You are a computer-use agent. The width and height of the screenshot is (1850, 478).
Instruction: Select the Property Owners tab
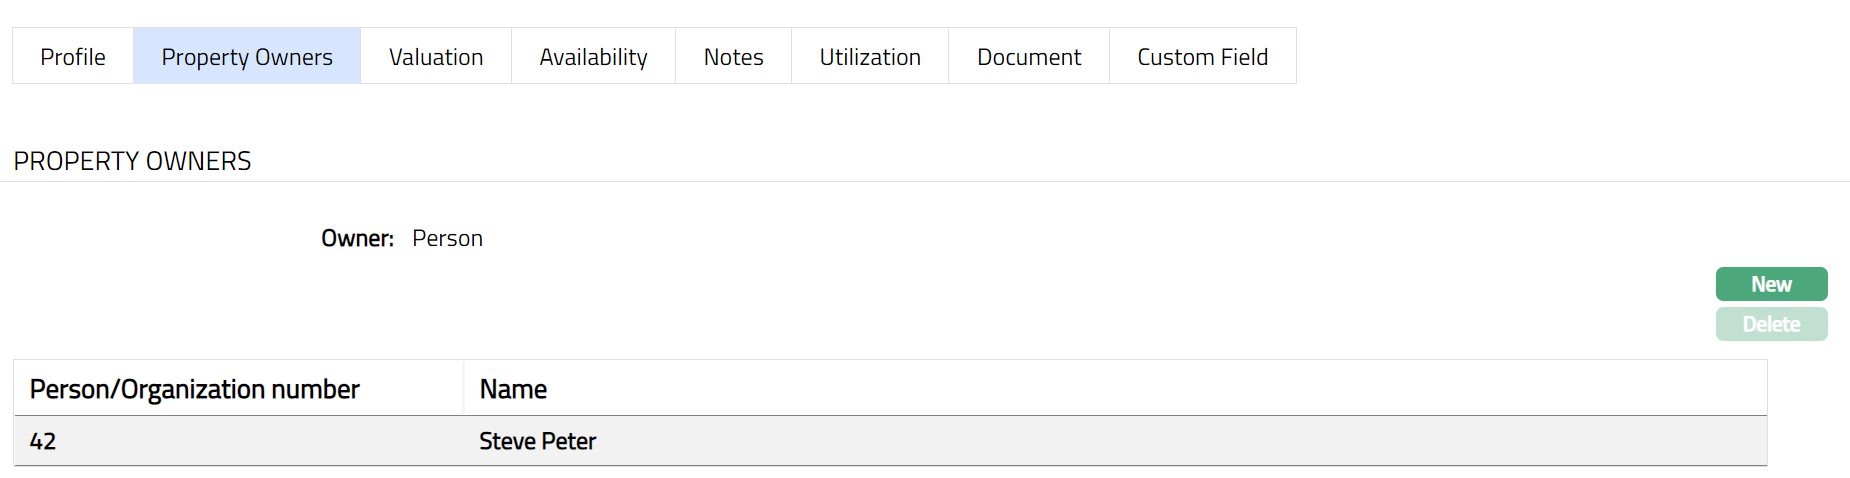point(247,57)
